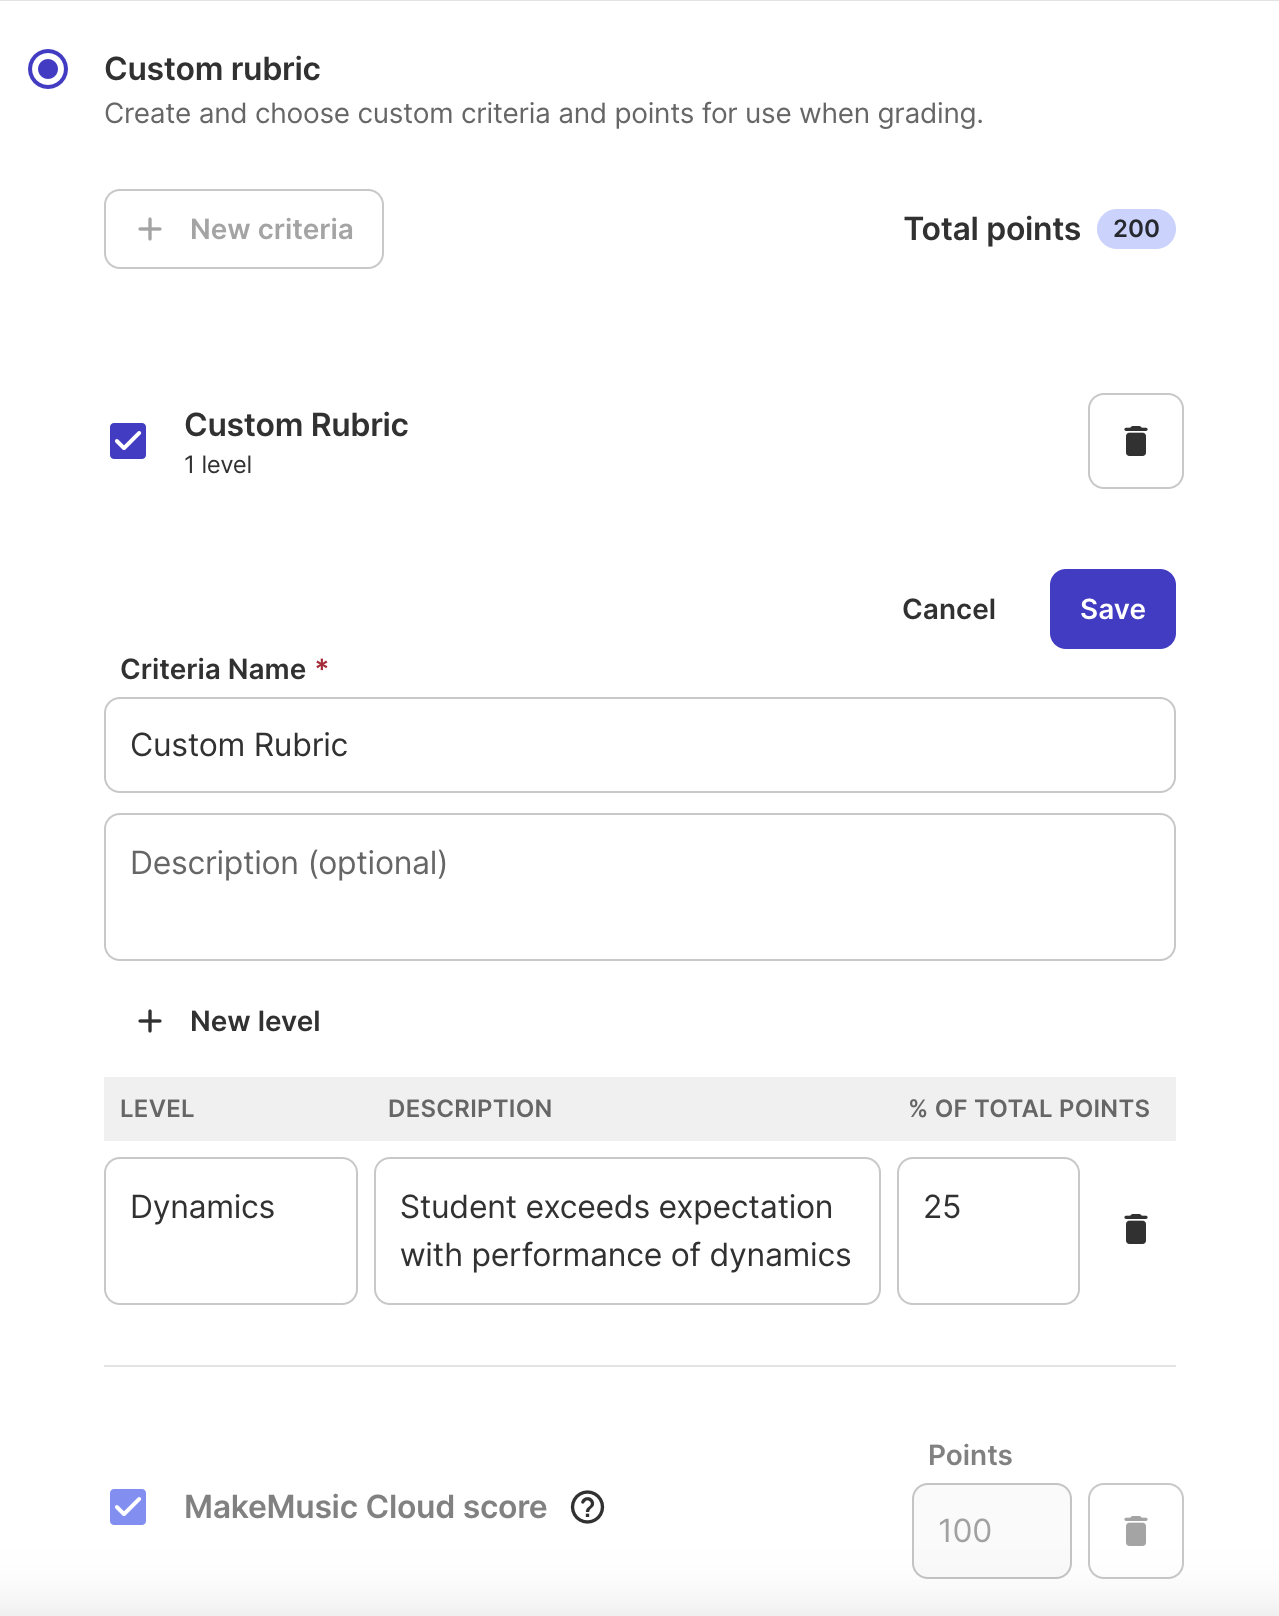The width and height of the screenshot is (1279, 1616).
Task: Click the % OF TOTAL POINTS header
Action: pos(1027,1108)
